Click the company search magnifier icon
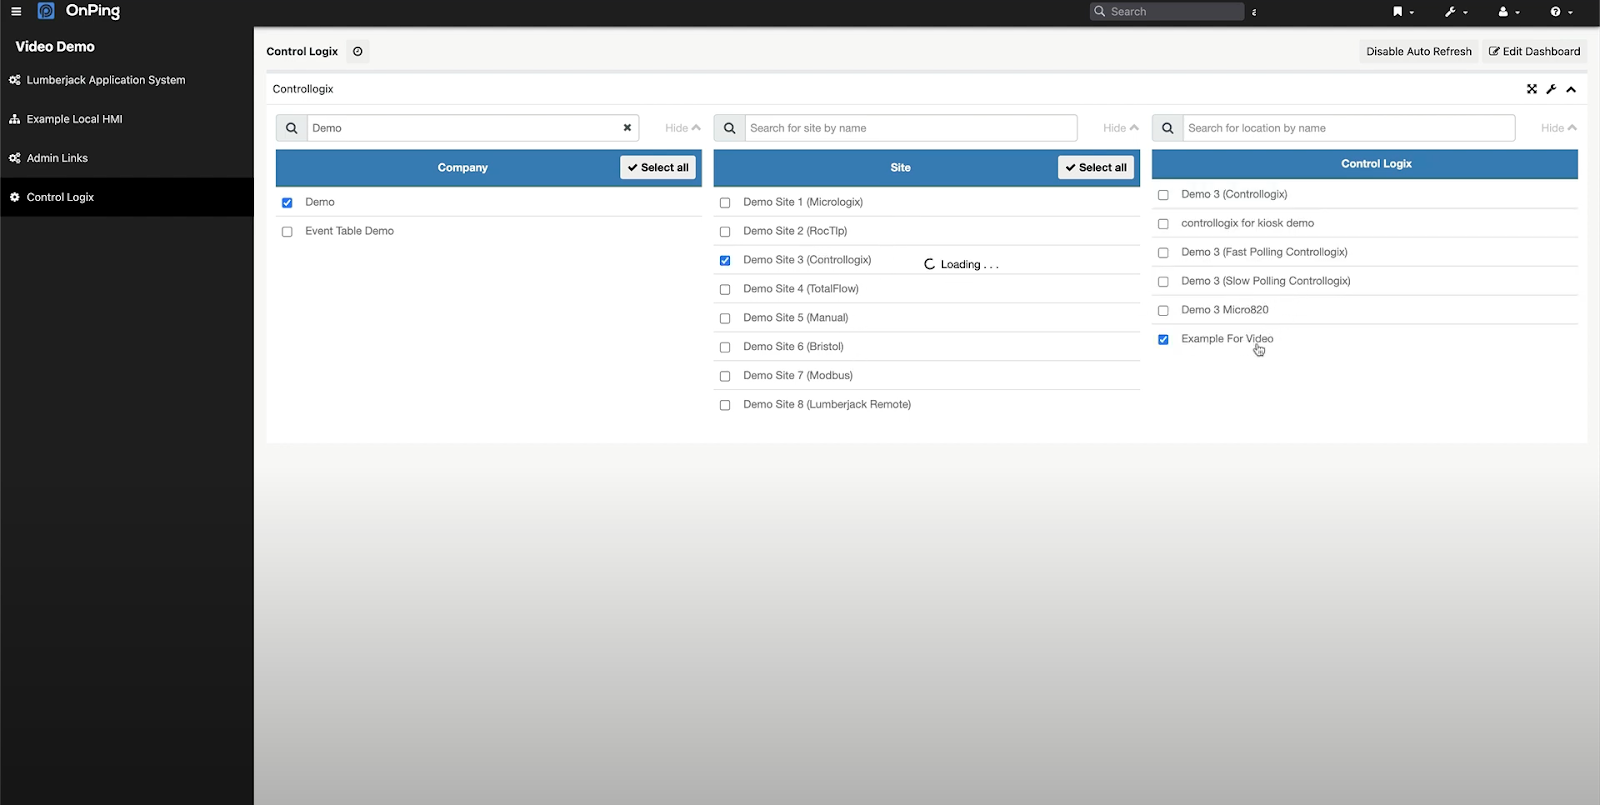Screen dimensions: 1600x805 (x=291, y=128)
